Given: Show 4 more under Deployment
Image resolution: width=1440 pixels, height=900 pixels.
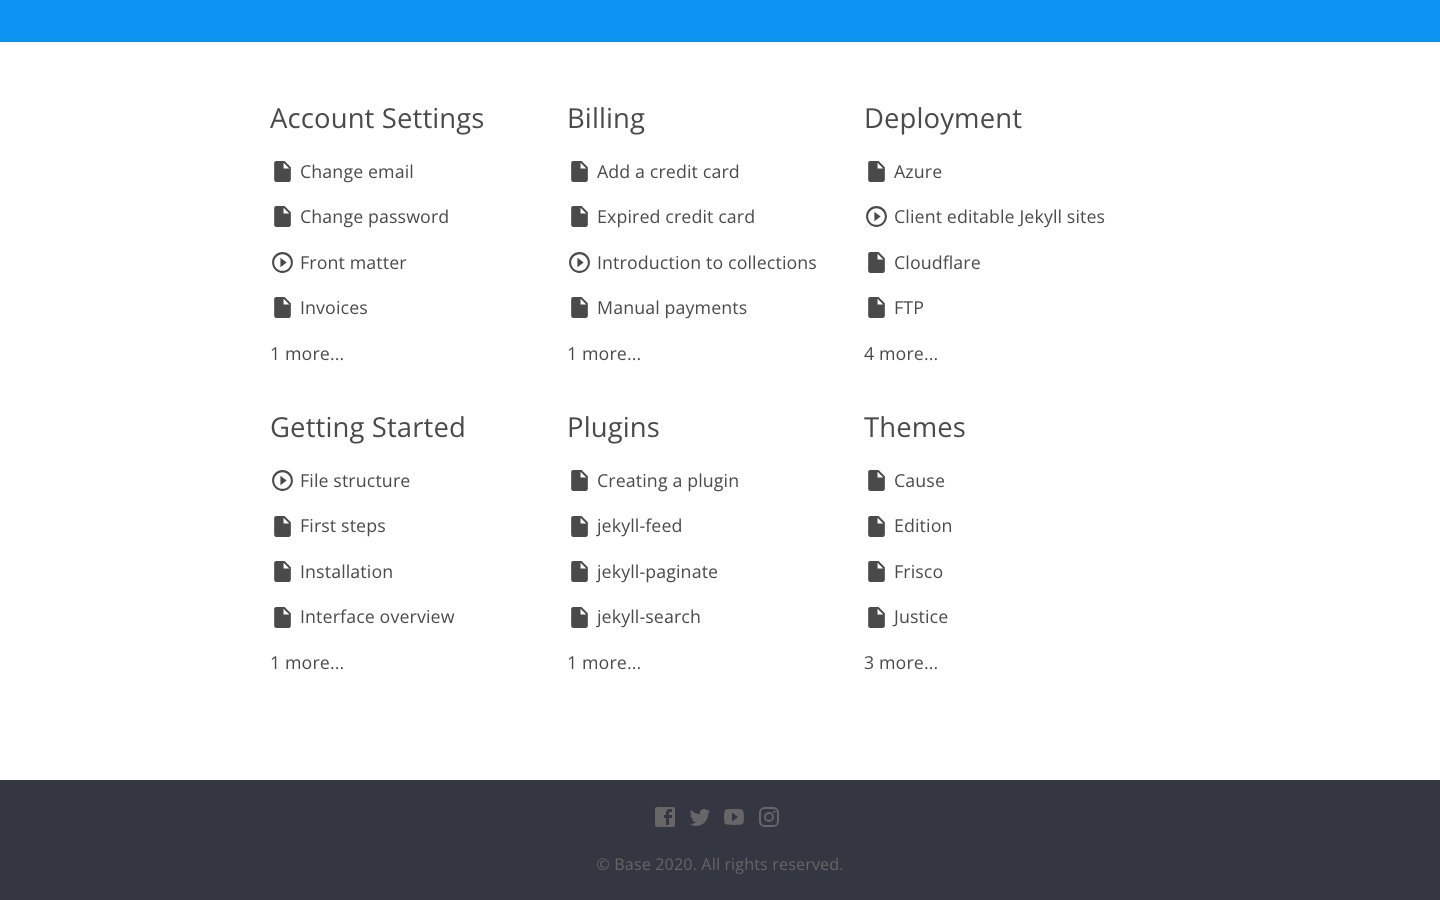Looking at the screenshot, I should (901, 354).
